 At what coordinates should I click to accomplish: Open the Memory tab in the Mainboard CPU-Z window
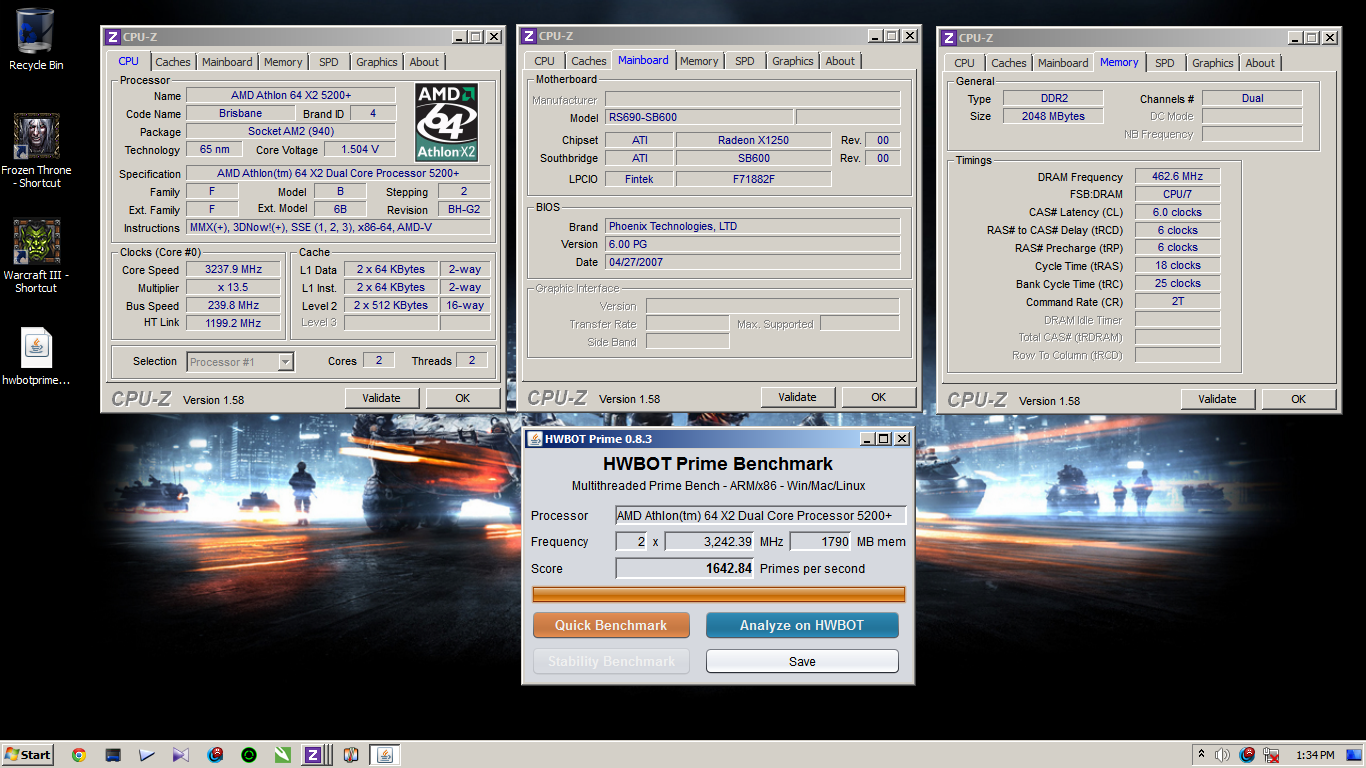coord(699,61)
